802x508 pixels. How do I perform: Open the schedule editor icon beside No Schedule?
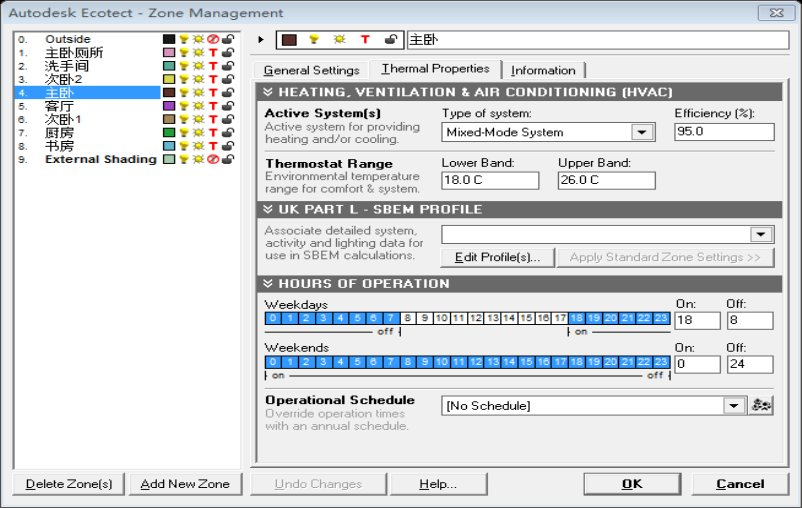pyautogui.click(x=761, y=406)
